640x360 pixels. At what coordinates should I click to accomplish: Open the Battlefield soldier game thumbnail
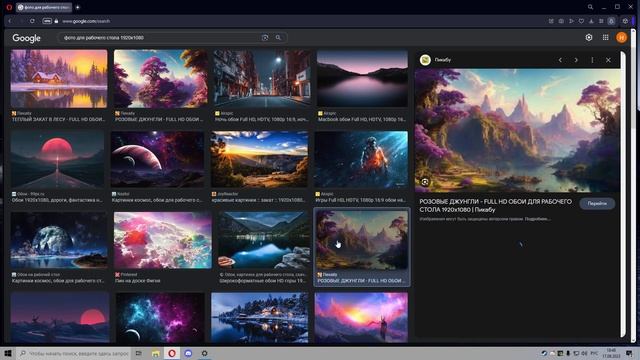pos(361,160)
